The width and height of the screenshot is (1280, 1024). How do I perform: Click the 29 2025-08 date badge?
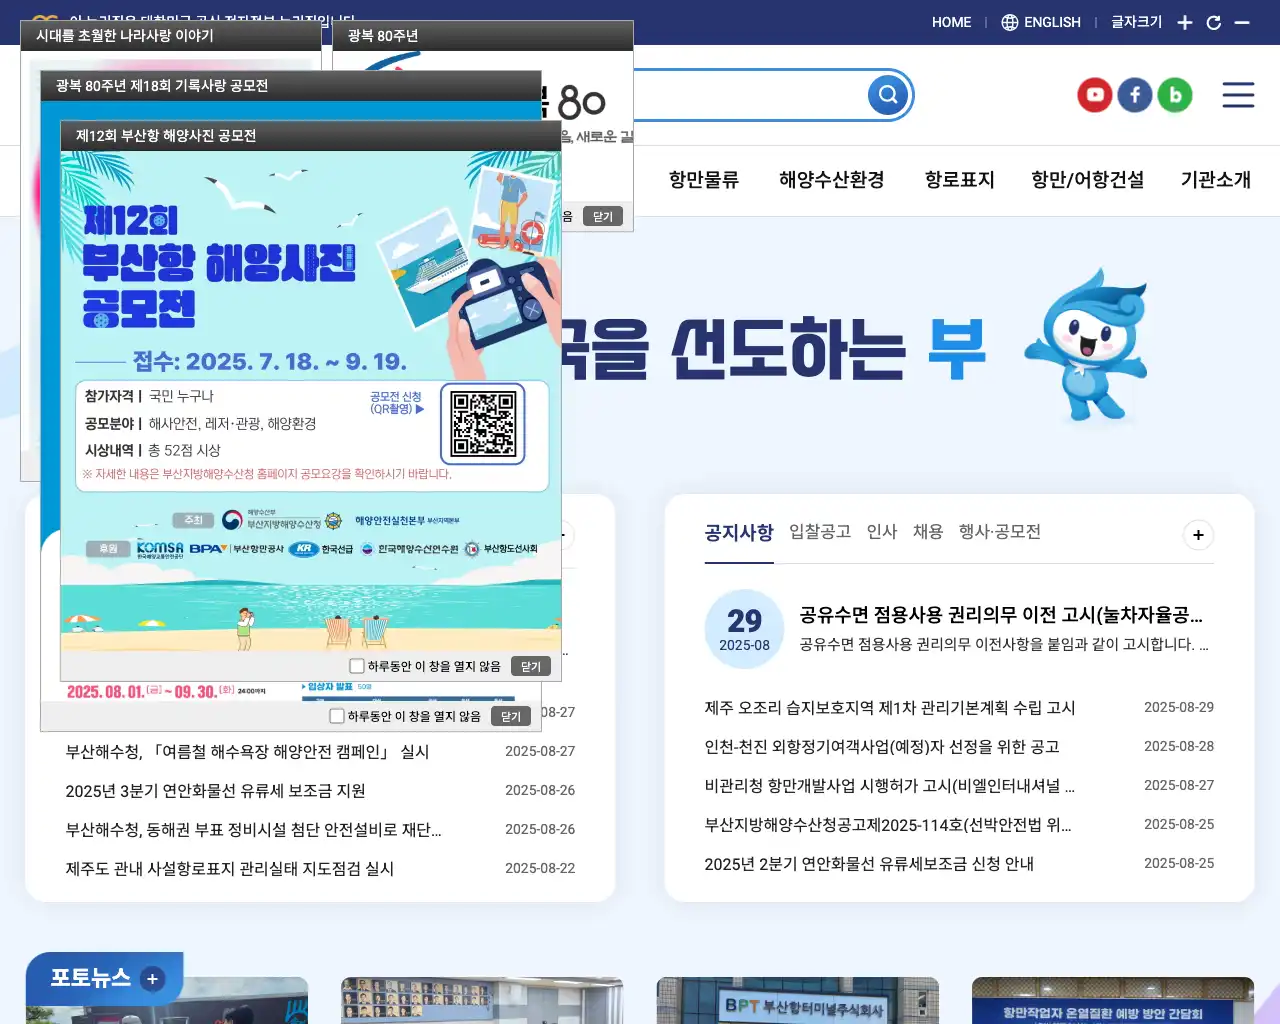[744, 630]
